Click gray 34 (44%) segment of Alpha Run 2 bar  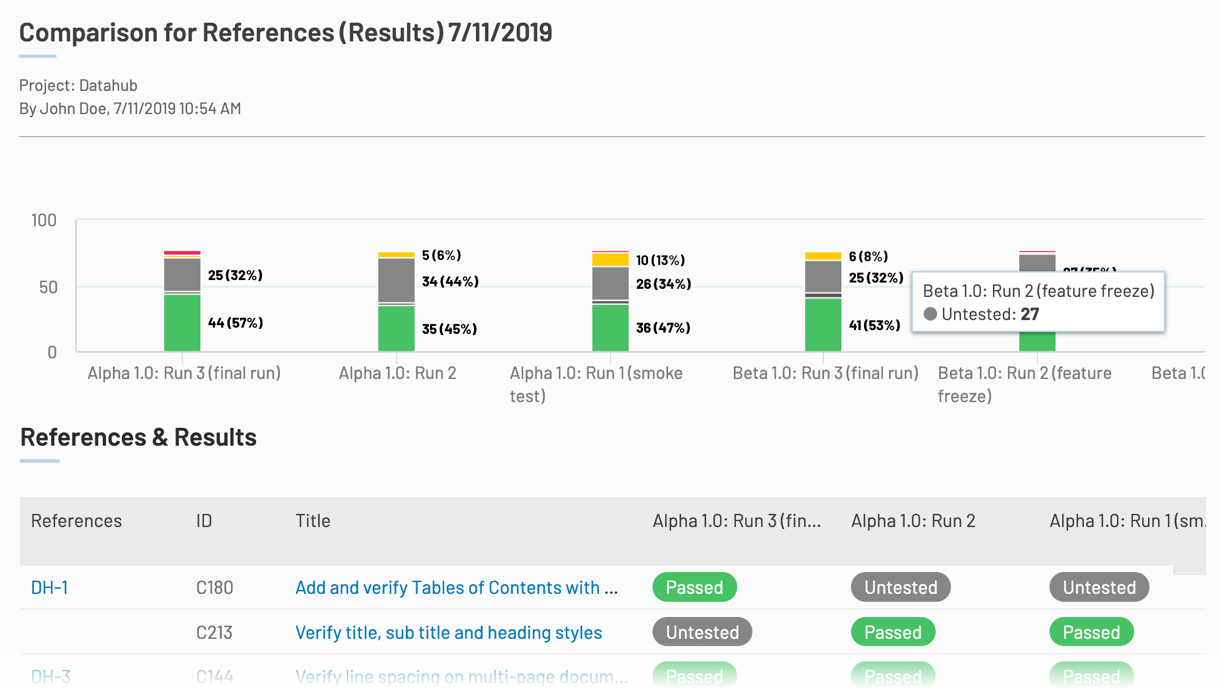(396, 280)
